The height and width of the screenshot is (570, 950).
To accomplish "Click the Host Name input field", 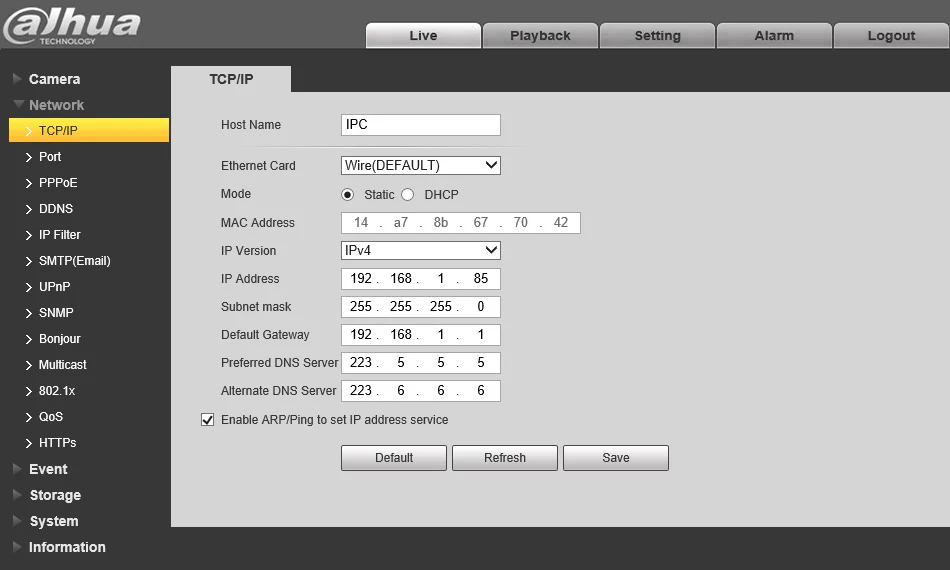I will coord(420,125).
